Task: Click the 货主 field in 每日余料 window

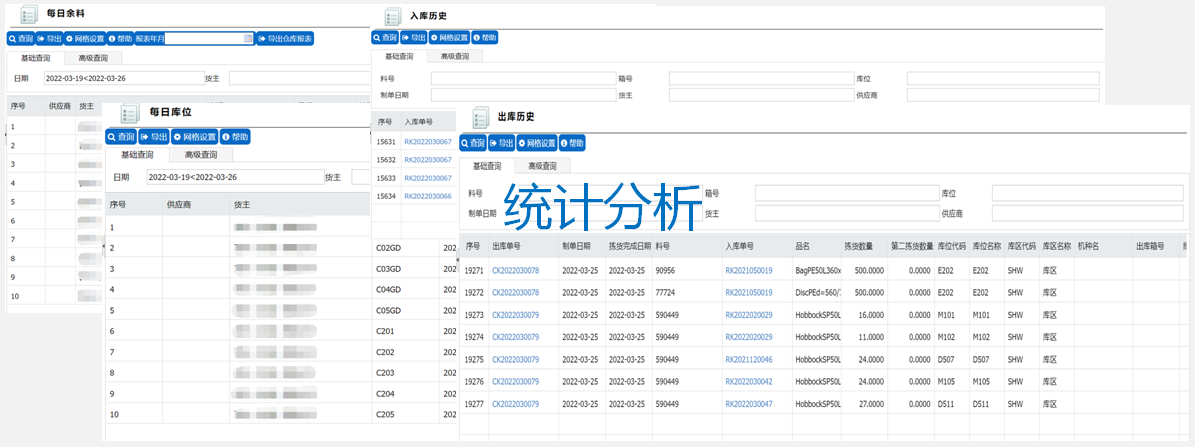Action: point(300,78)
